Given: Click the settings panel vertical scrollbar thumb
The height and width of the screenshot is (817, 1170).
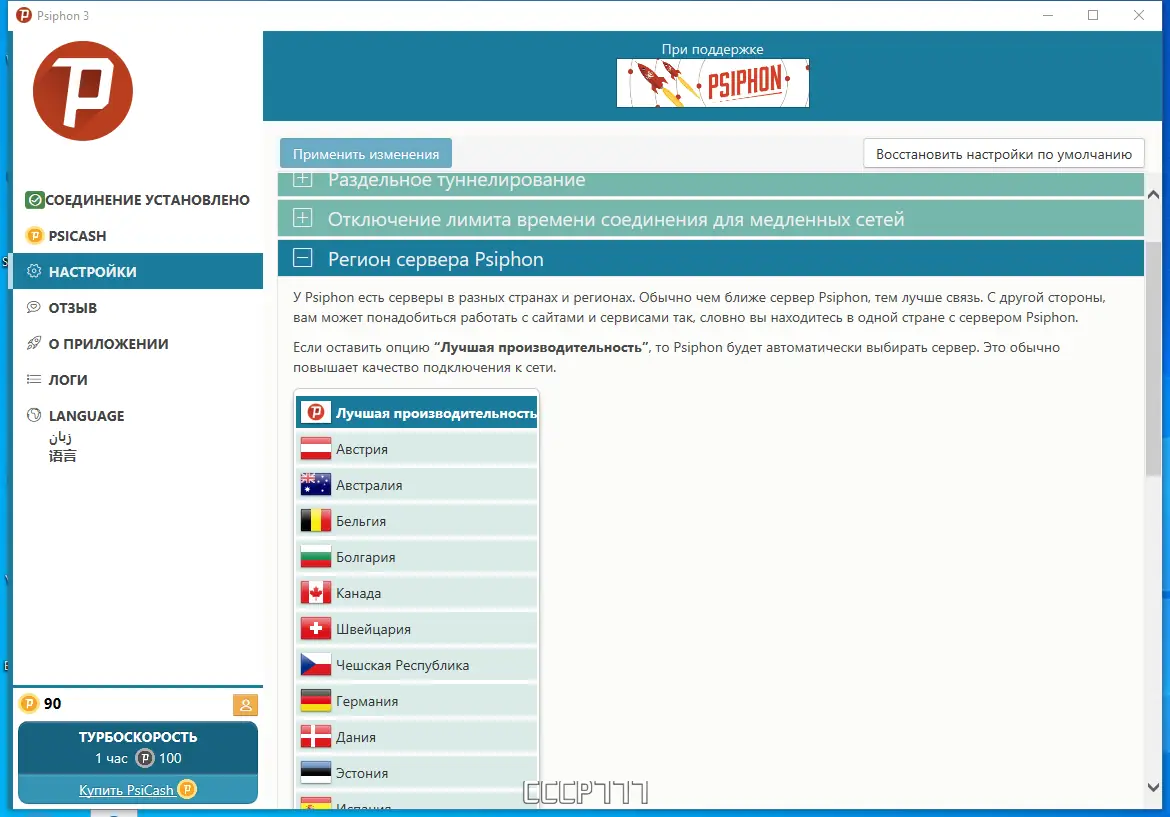Looking at the screenshot, I should 1154,358.
